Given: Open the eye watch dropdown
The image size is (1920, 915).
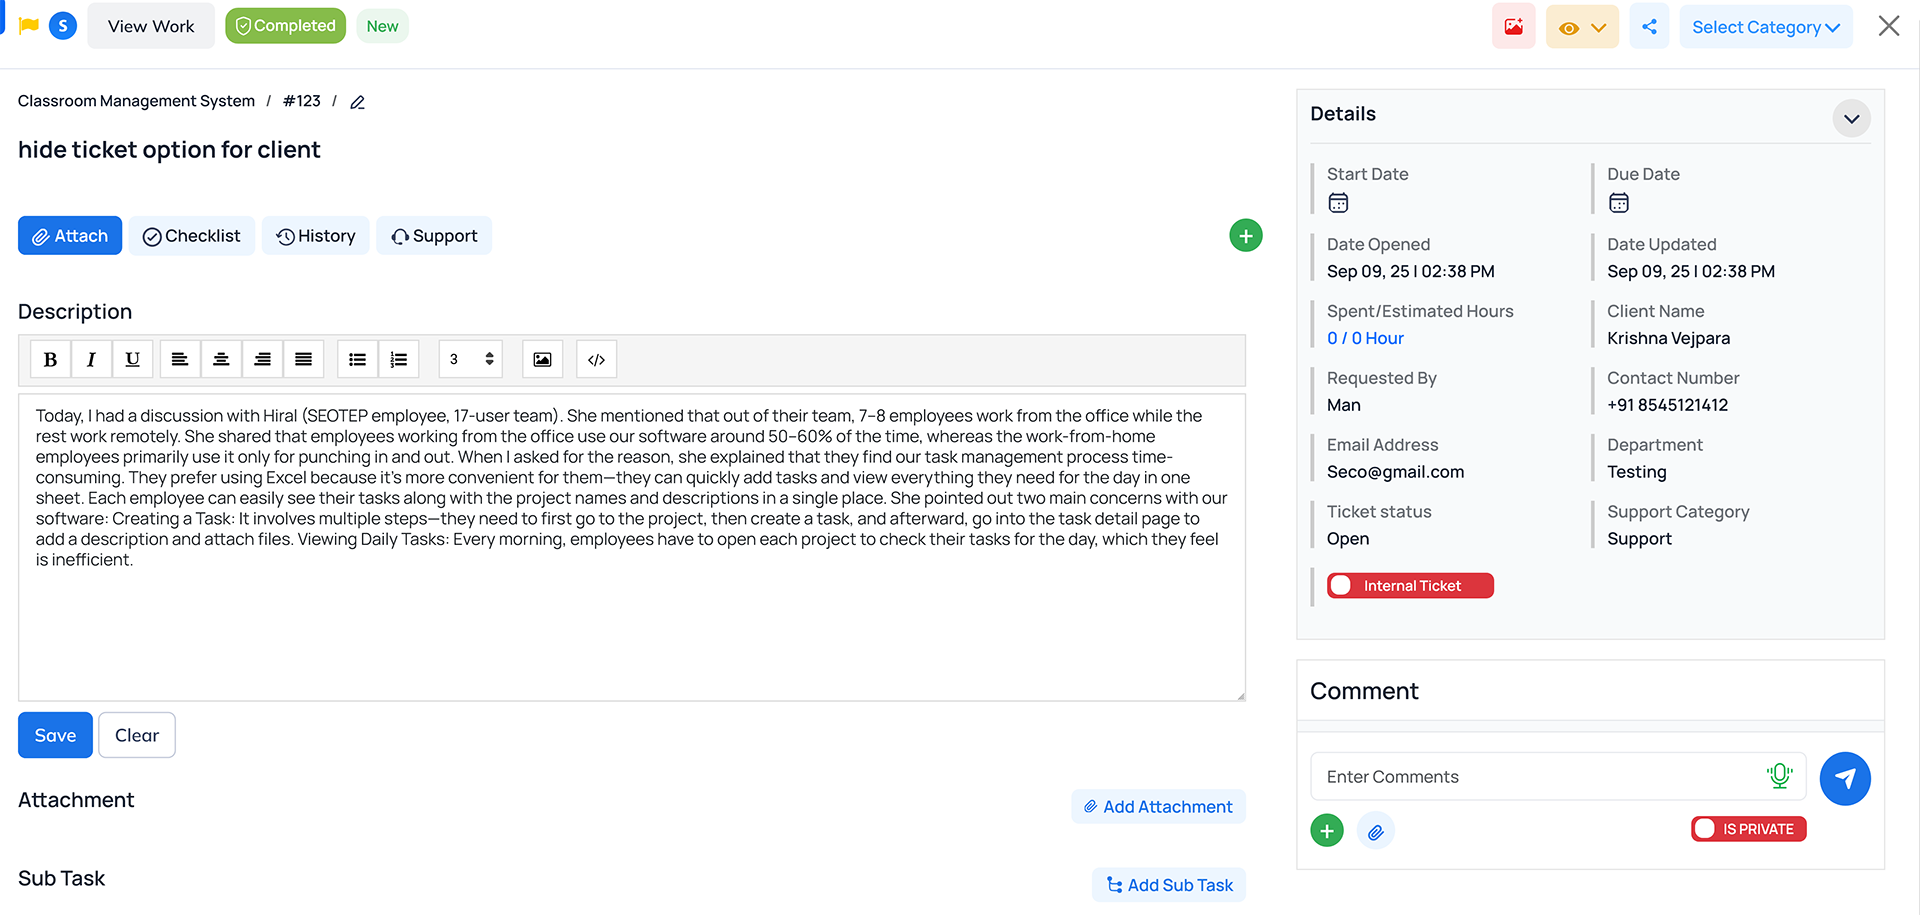Looking at the screenshot, I should coord(1582,27).
